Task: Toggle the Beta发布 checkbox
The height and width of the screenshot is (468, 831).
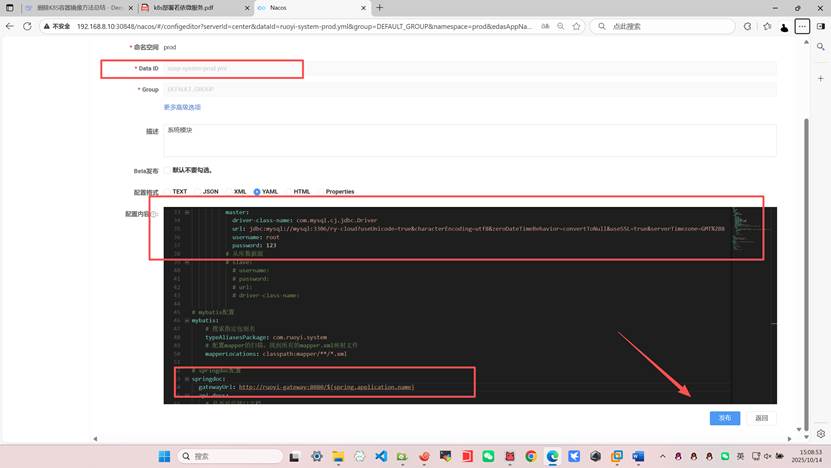Action: (167, 170)
